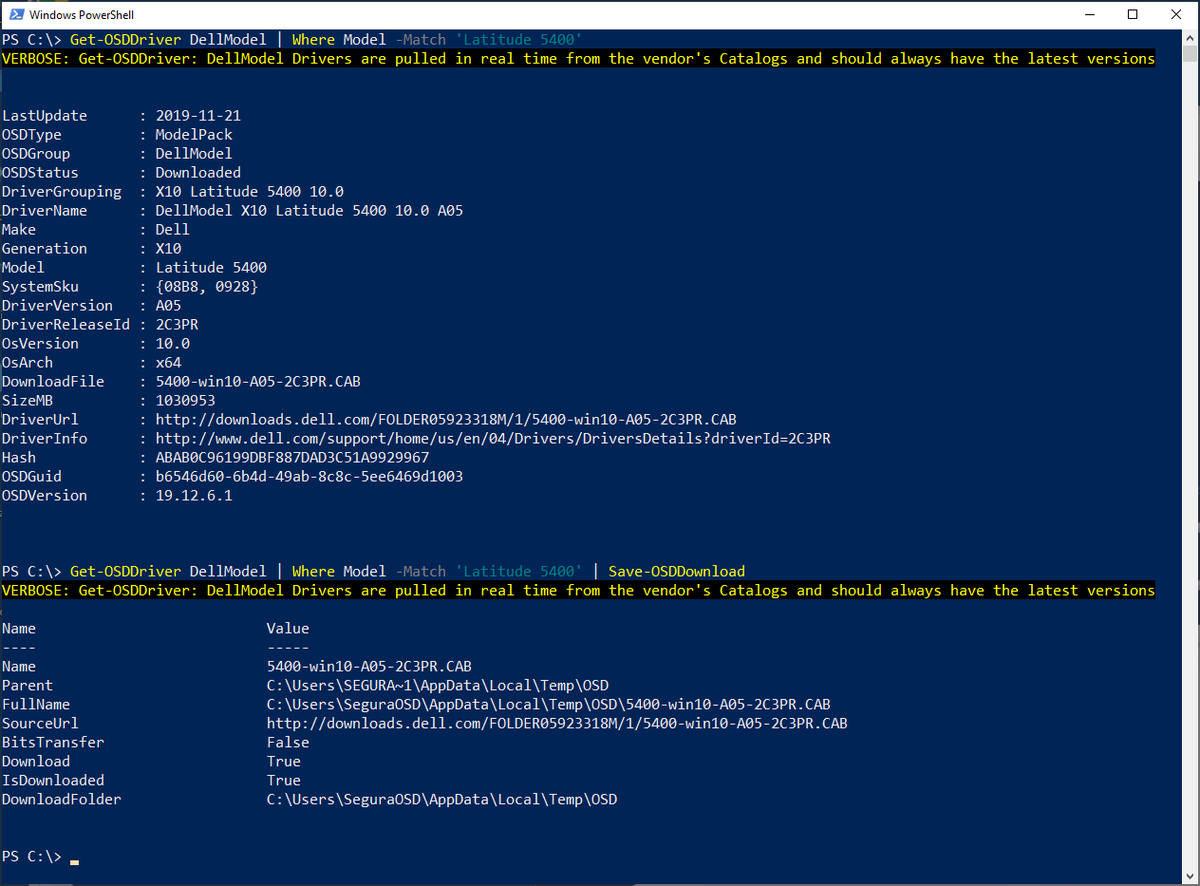Click the 'Name' column header in output table
This screenshot has width=1200, height=886.
tap(19, 628)
